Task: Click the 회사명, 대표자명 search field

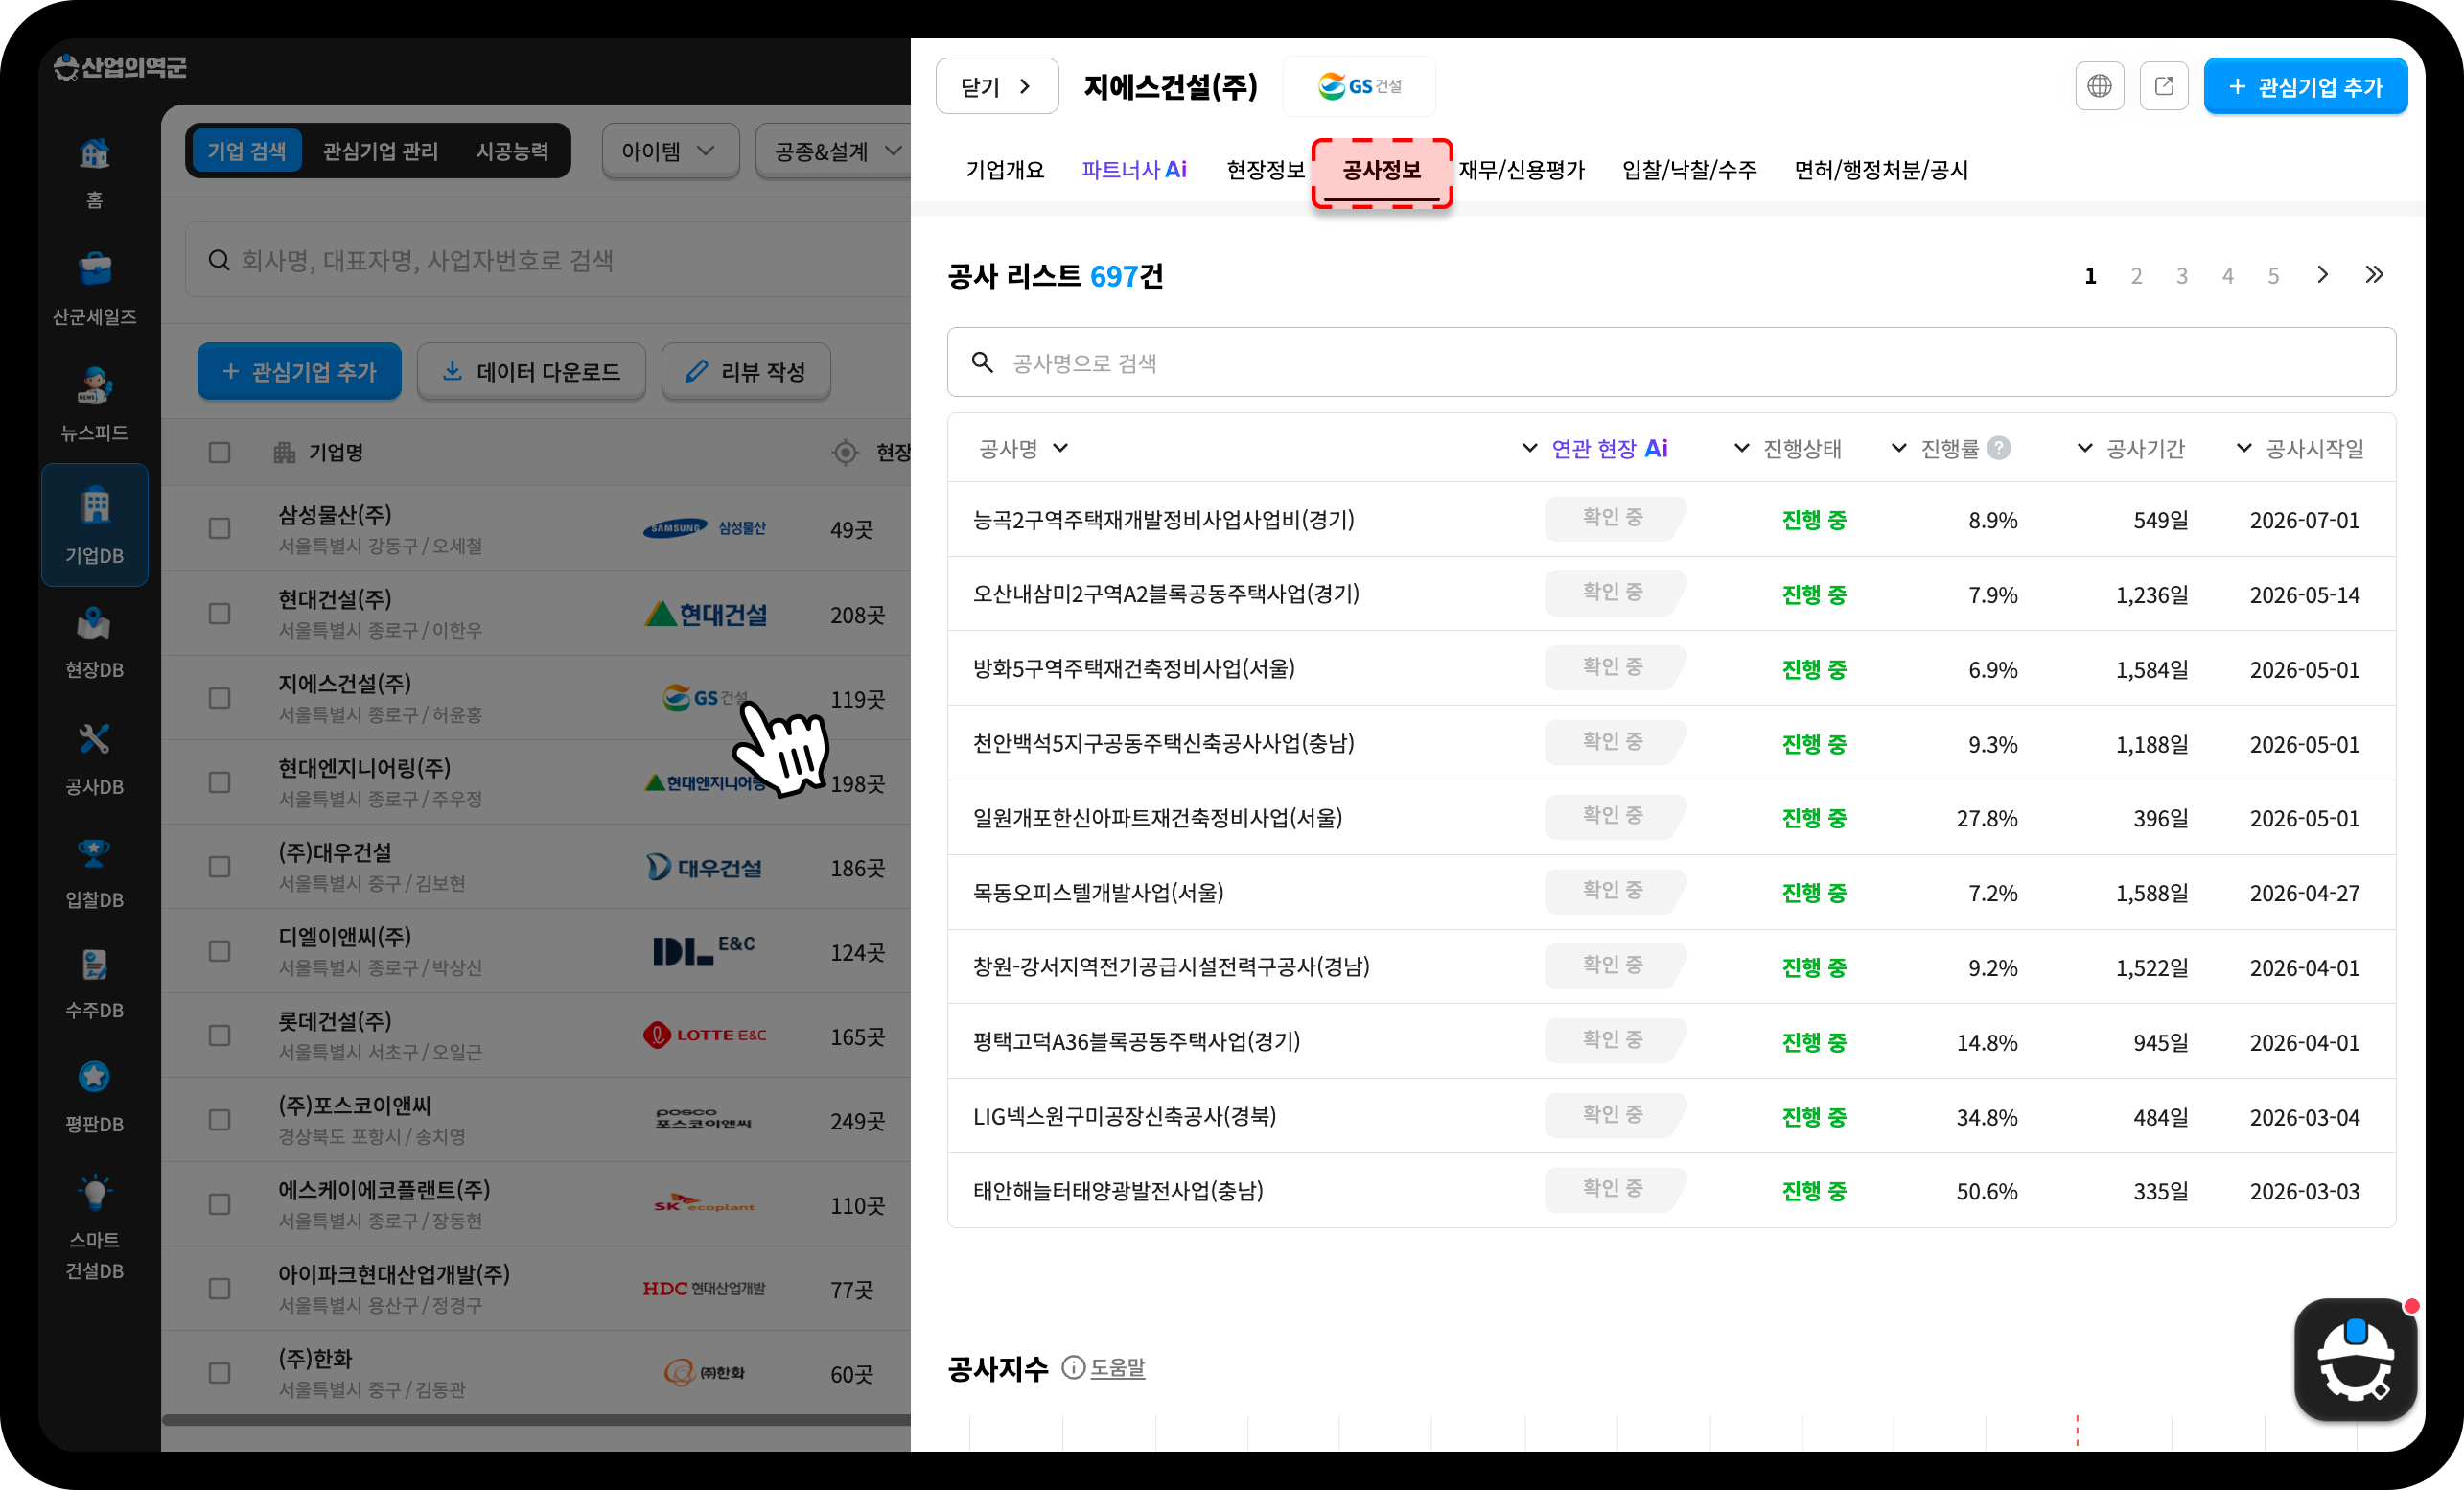Action: coord(548,260)
